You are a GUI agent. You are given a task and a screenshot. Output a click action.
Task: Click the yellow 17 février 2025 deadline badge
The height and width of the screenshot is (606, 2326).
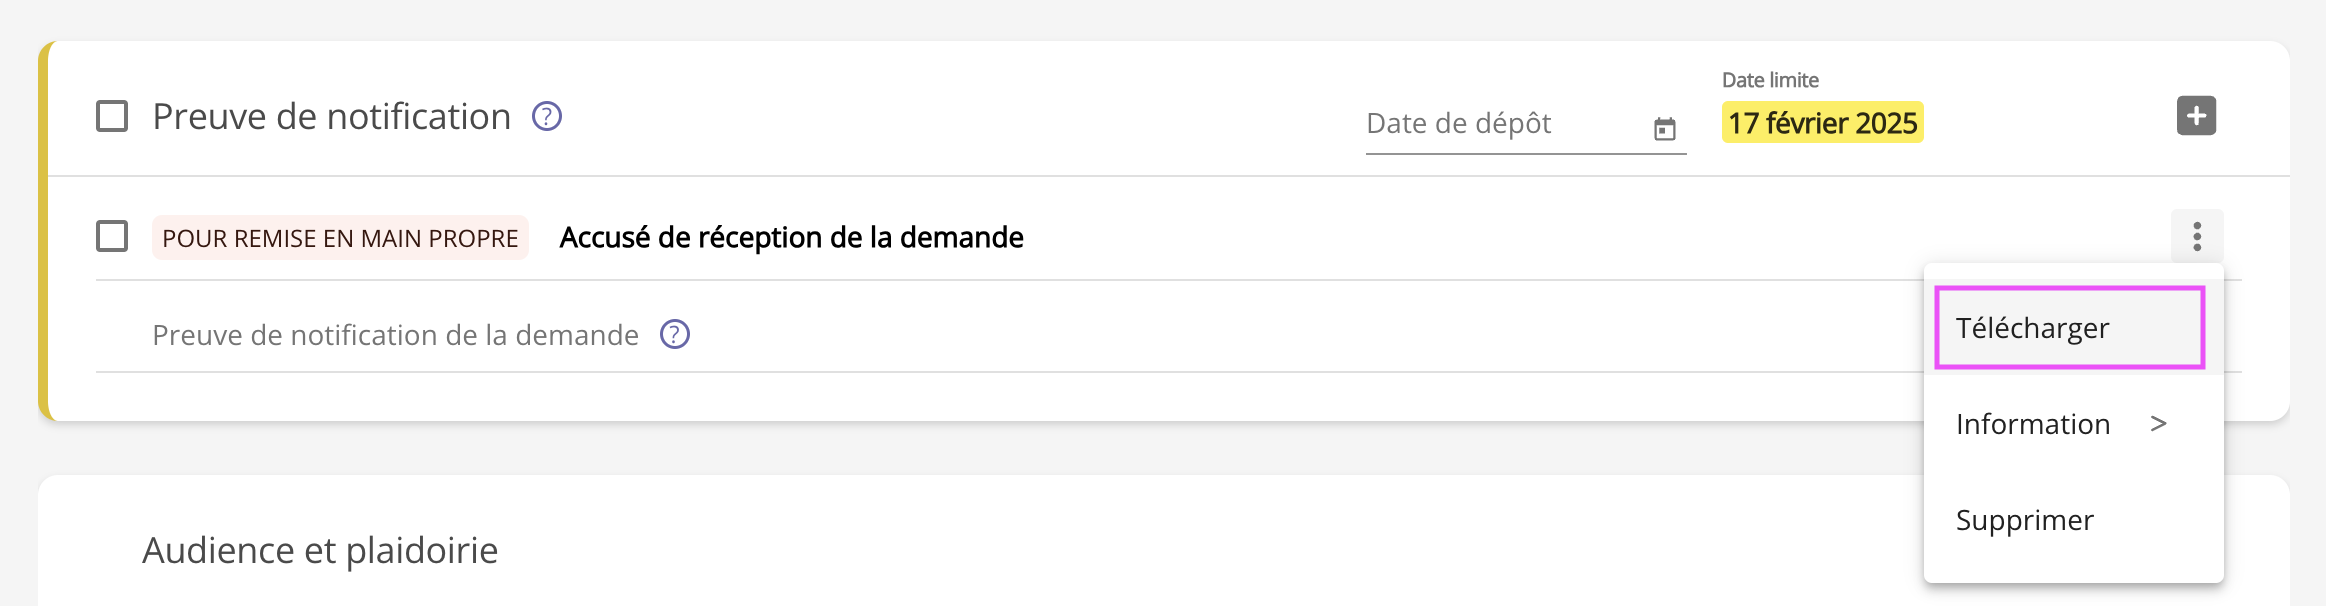coord(1822,123)
